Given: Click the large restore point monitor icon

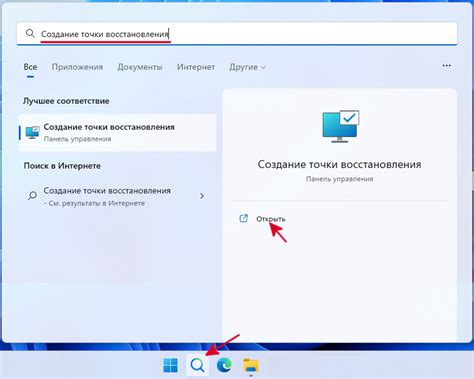Looking at the screenshot, I should (340, 126).
